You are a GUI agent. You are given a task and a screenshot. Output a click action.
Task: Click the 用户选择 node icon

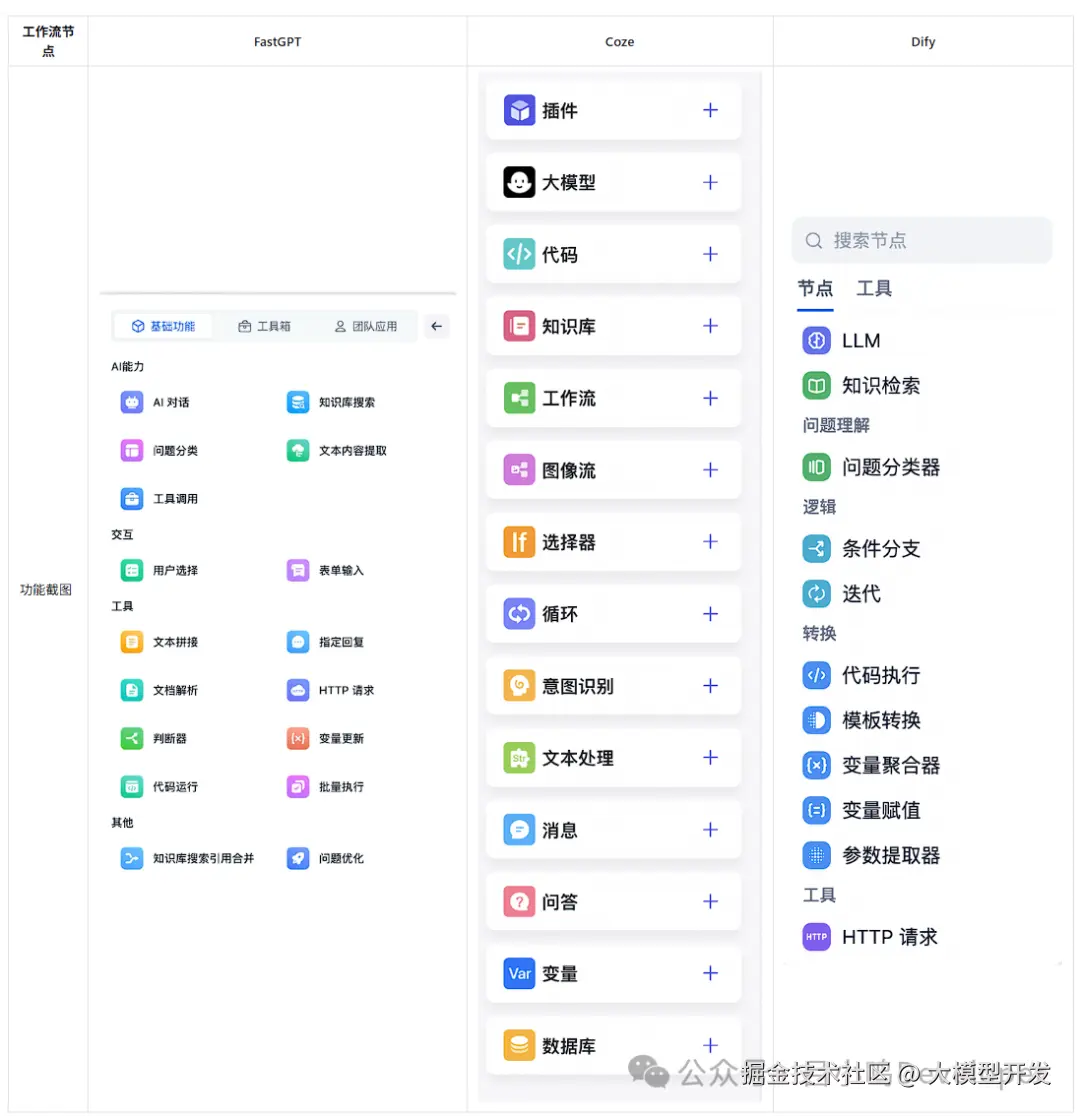pyautogui.click(x=132, y=570)
